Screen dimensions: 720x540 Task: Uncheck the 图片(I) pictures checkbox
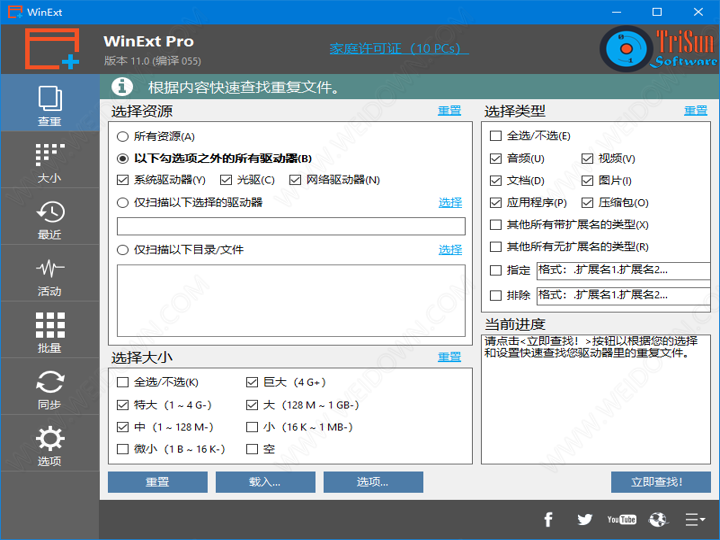click(x=587, y=180)
